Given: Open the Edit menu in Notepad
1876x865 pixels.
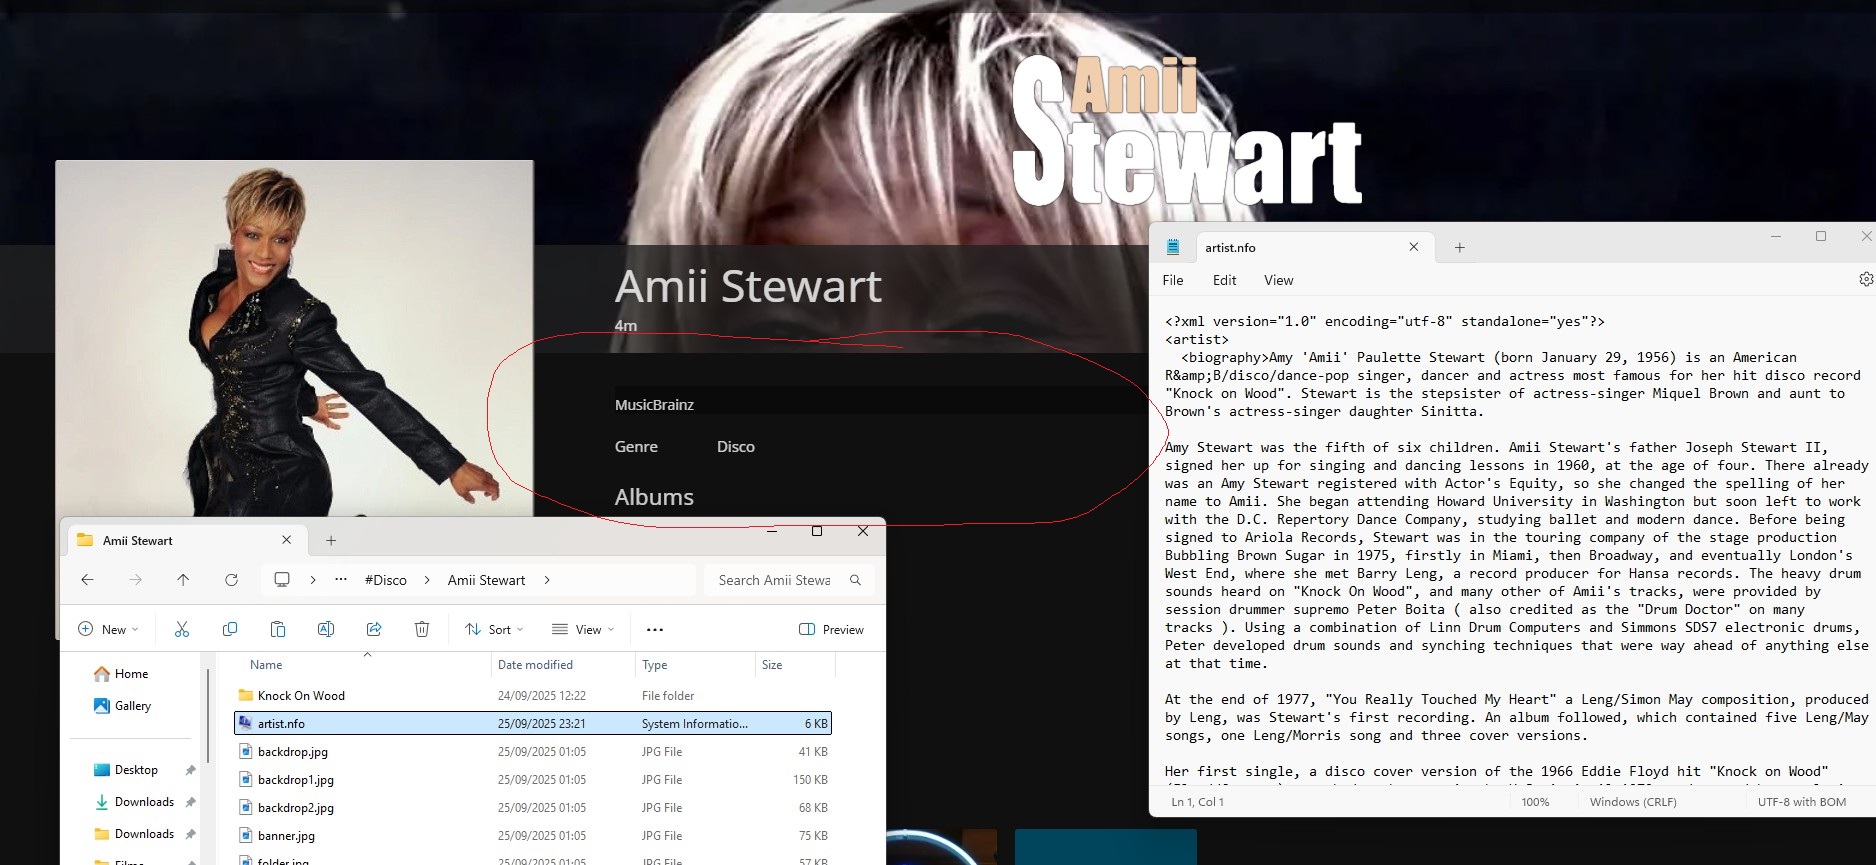Looking at the screenshot, I should pos(1224,280).
